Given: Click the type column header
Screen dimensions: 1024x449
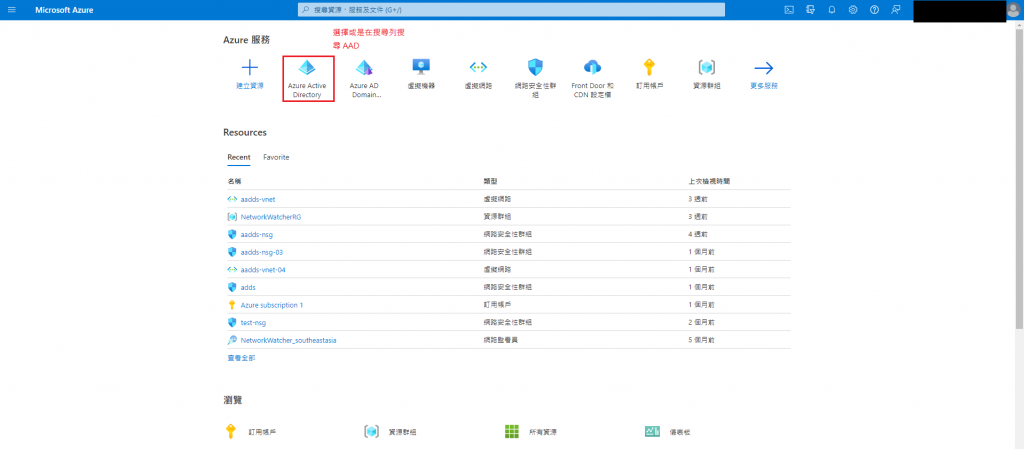Looking at the screenshot, I should tap(490, 181).
